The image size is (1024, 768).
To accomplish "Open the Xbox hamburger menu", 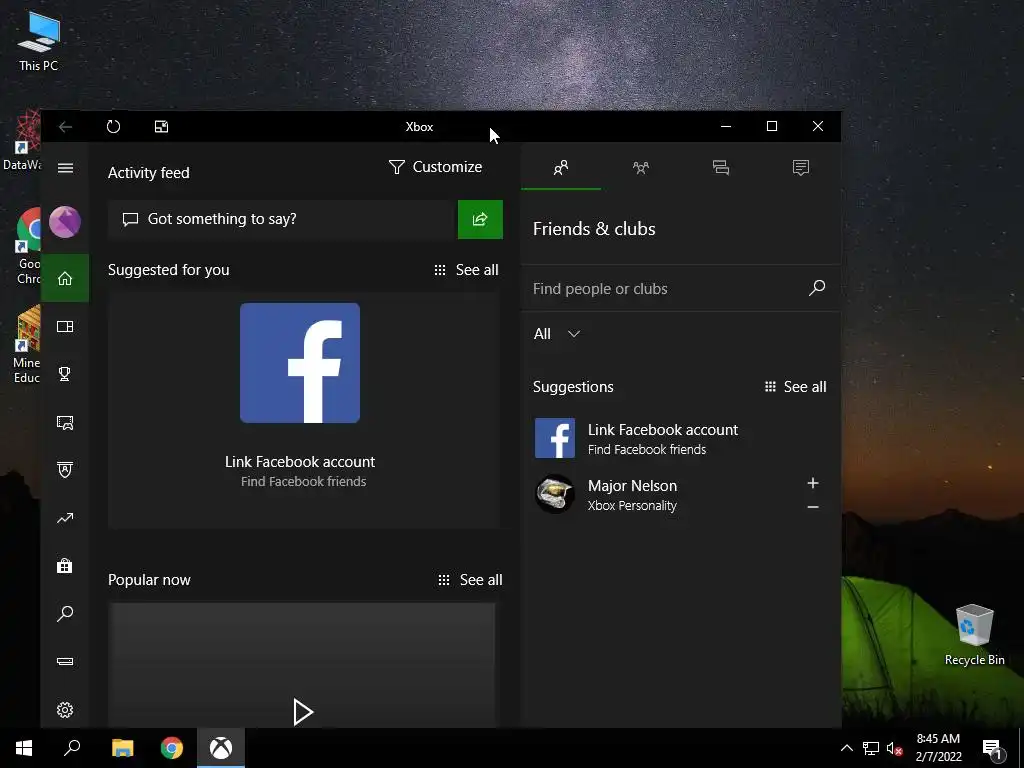I will (x=65, y=168).
